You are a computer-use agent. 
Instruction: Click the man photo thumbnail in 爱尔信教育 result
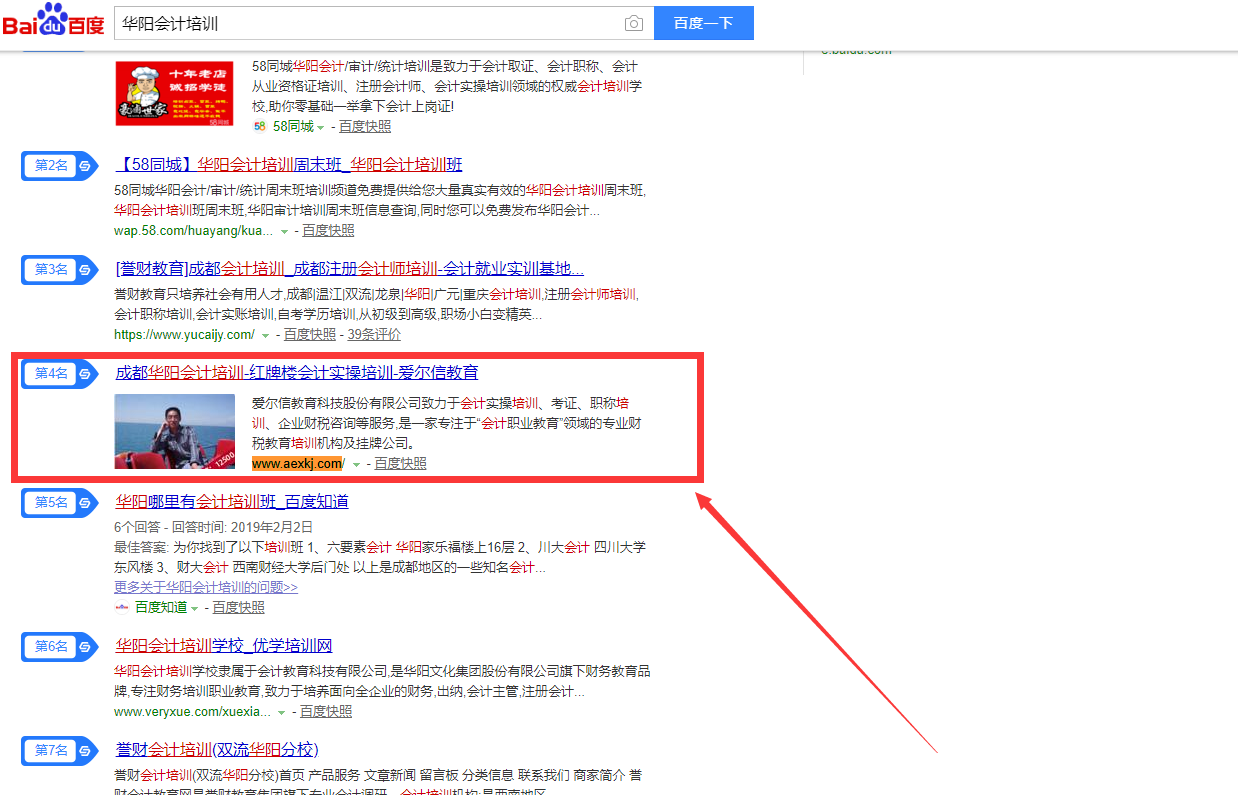[175, 431]
